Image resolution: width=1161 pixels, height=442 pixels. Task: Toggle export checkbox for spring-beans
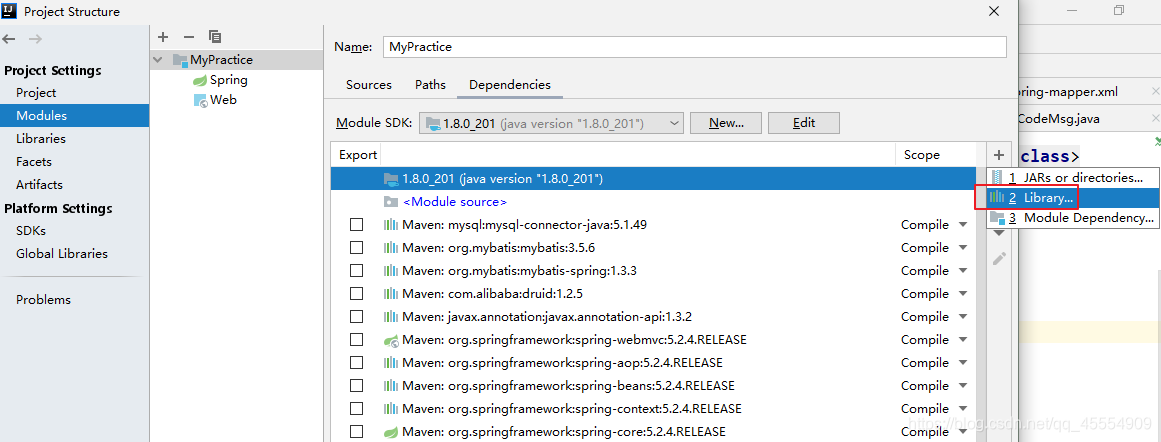pyautogui.click(x=356, y=386)
